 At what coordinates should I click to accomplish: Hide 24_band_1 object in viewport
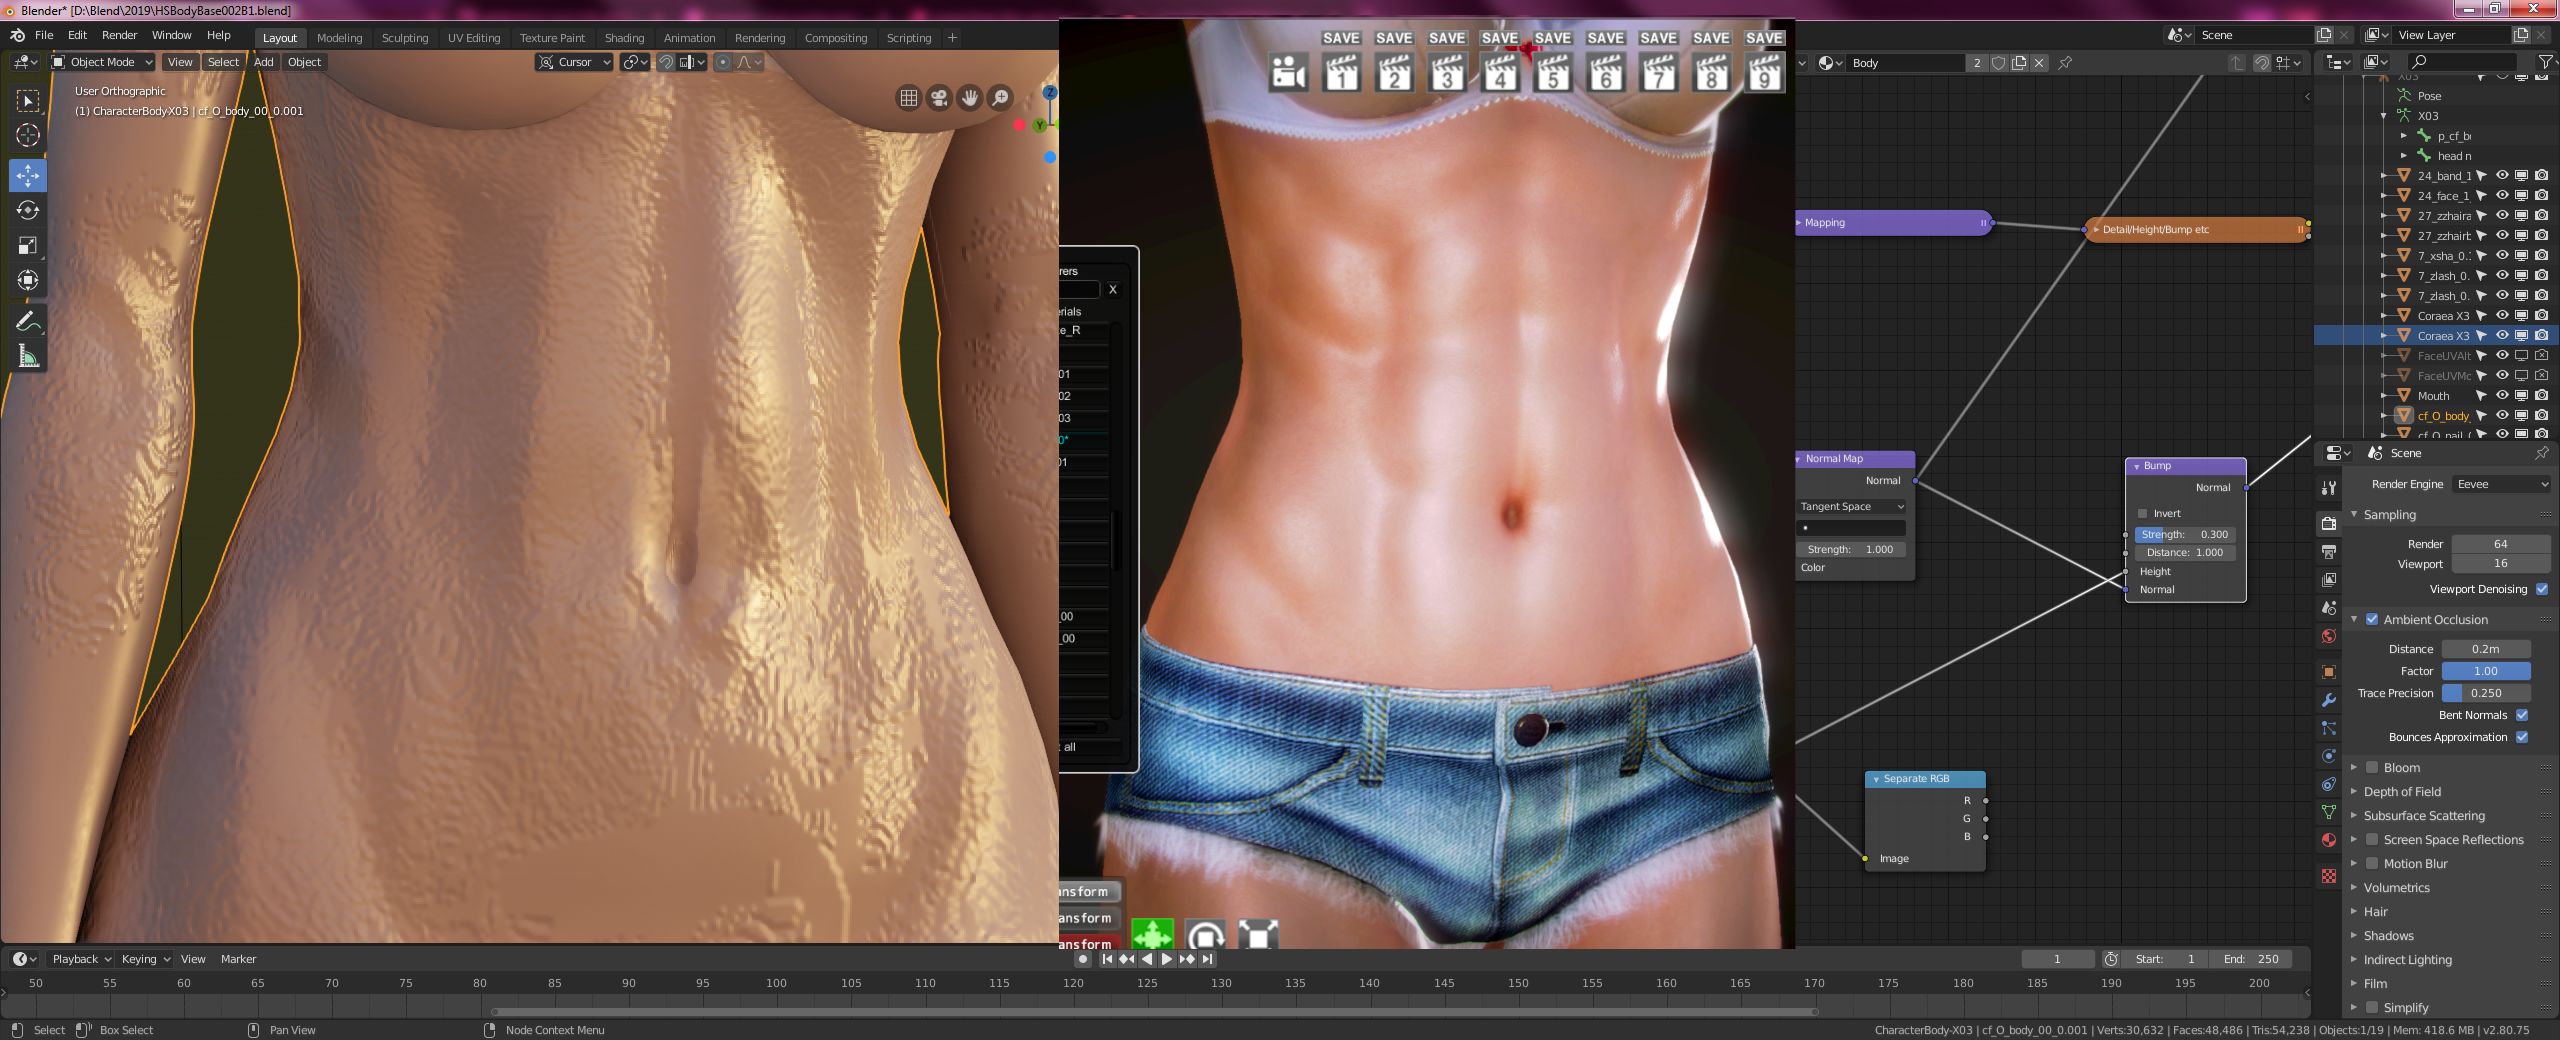pyautogui.click(x=2502, y=175)
